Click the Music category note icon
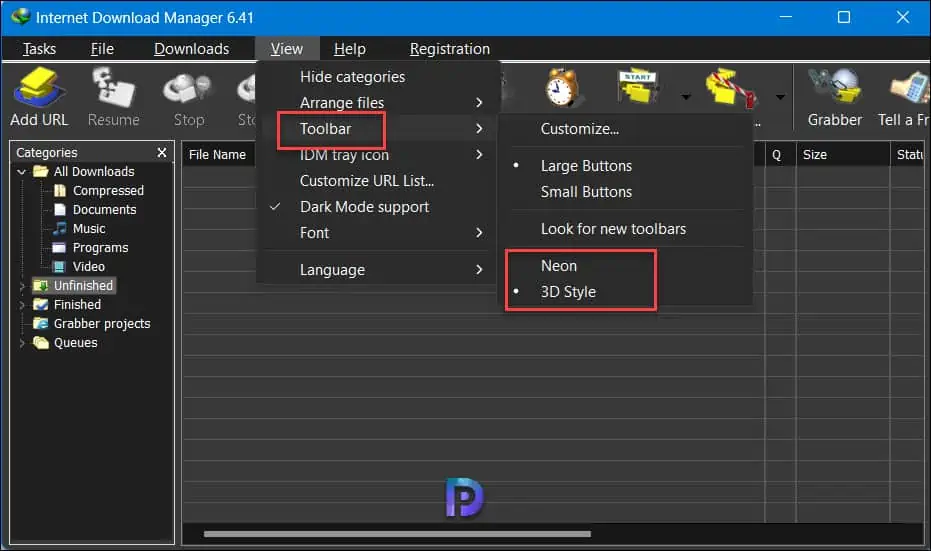Image resolution: width=931 pixels, height=551 pixels. tap(60, 229)
